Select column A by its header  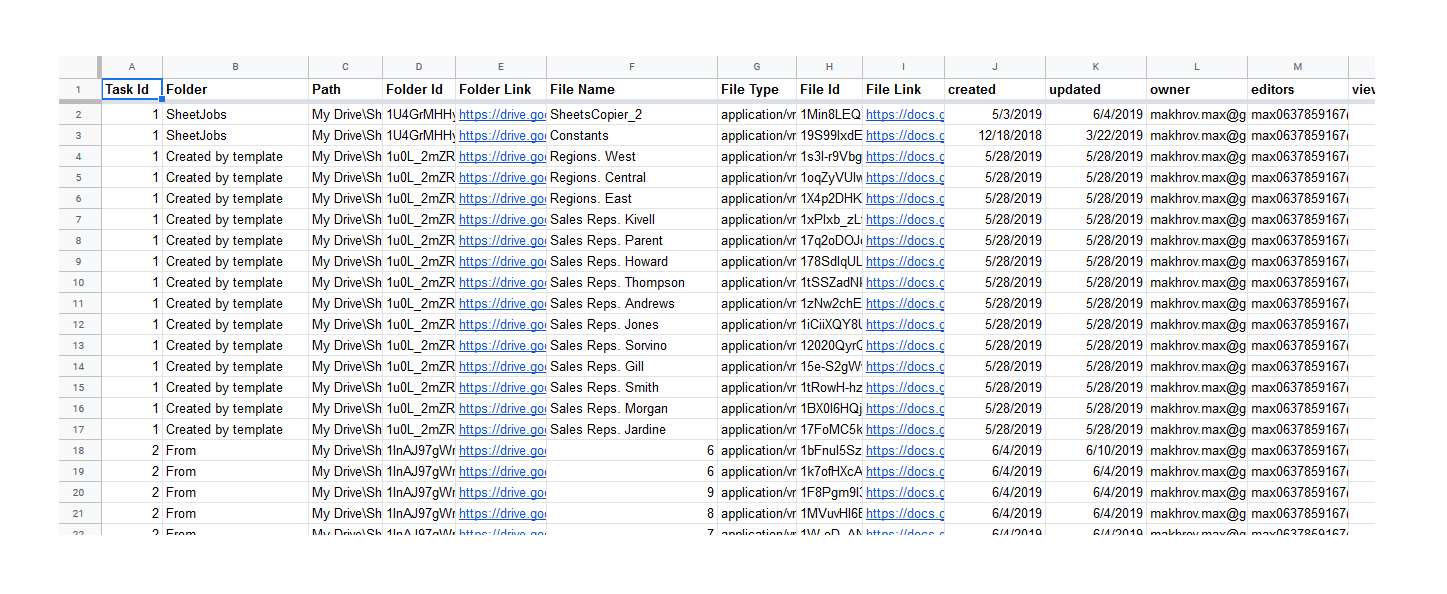click(131, 66)
